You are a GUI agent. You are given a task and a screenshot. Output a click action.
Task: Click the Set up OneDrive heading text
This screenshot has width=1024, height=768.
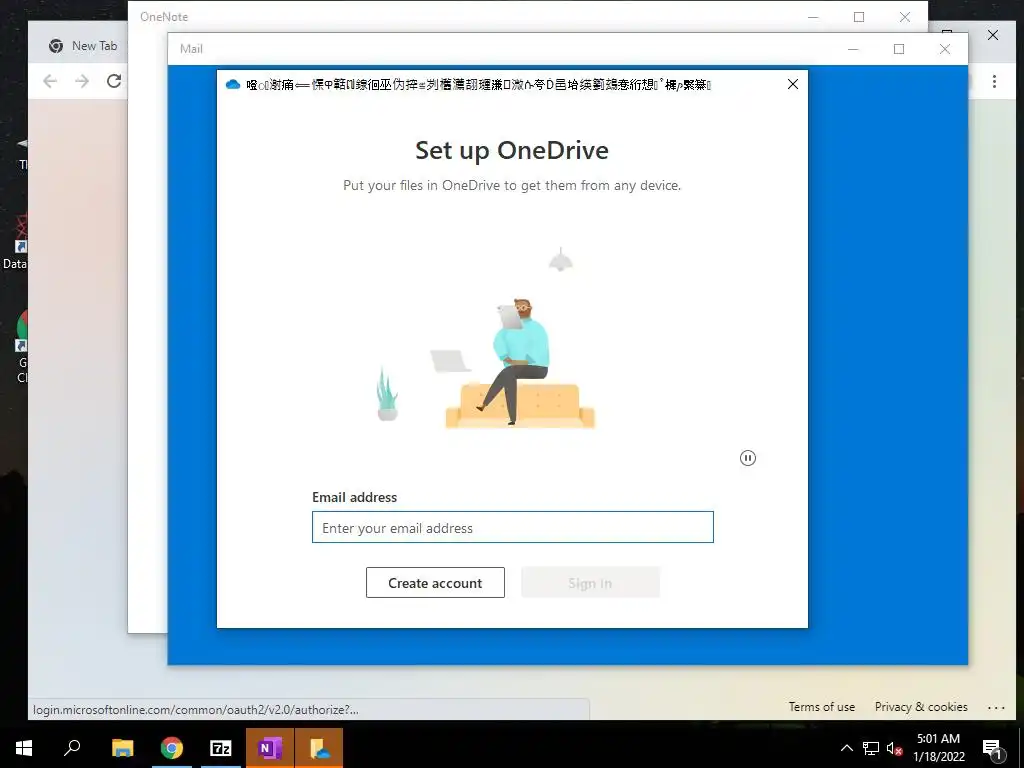(512, 150)
